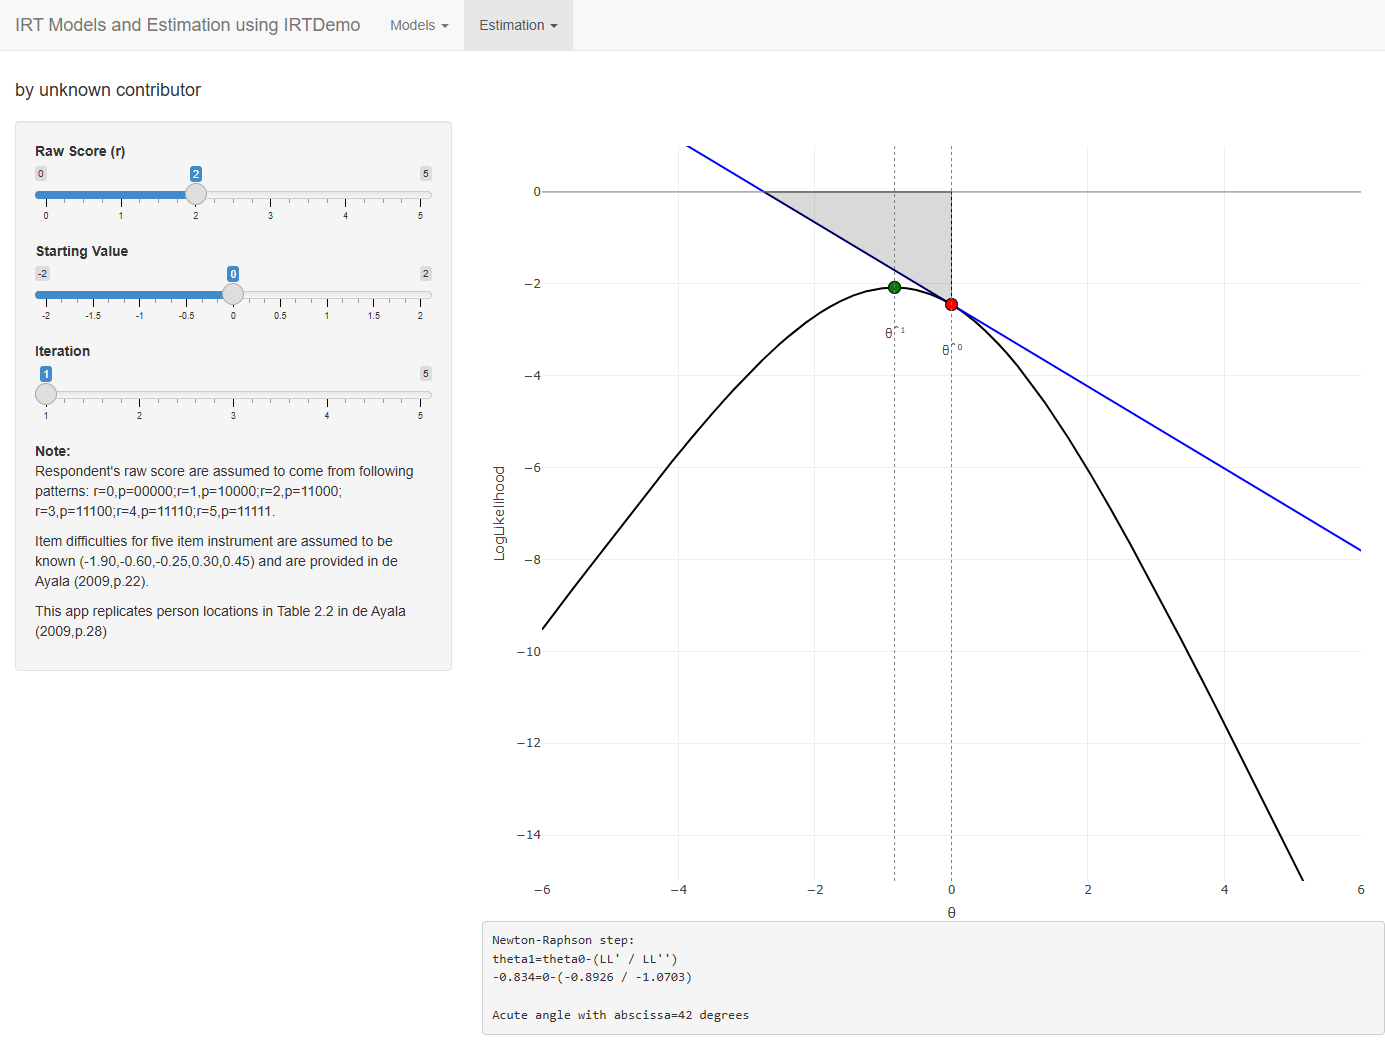Click tick label 4 on Iteration slider
1385x1045 pixels.
coord(327,416)
